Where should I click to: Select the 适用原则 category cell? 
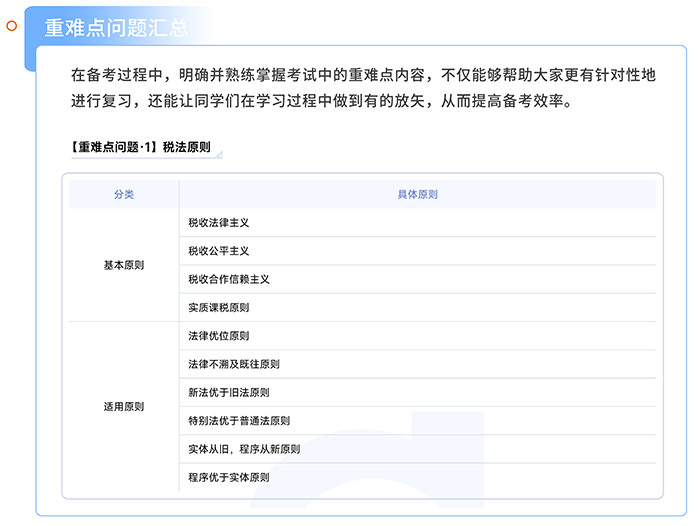[123, 407]
